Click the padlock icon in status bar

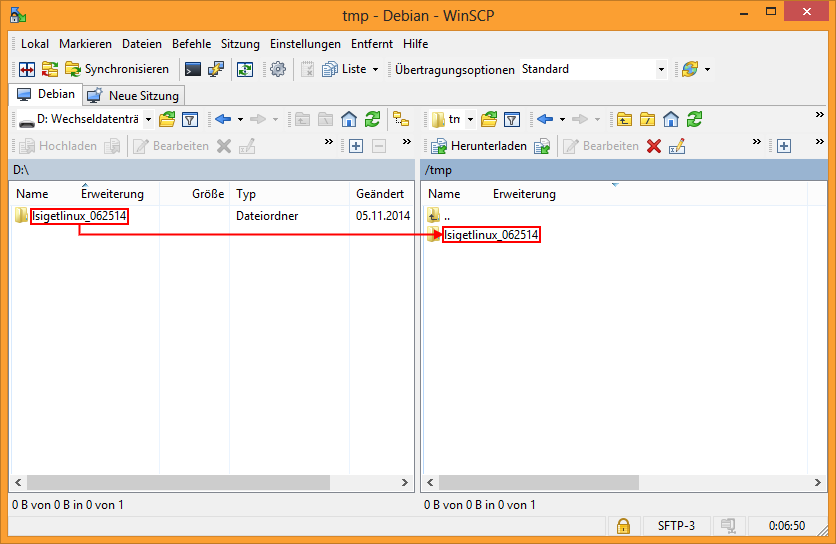(x=623, y=526)
